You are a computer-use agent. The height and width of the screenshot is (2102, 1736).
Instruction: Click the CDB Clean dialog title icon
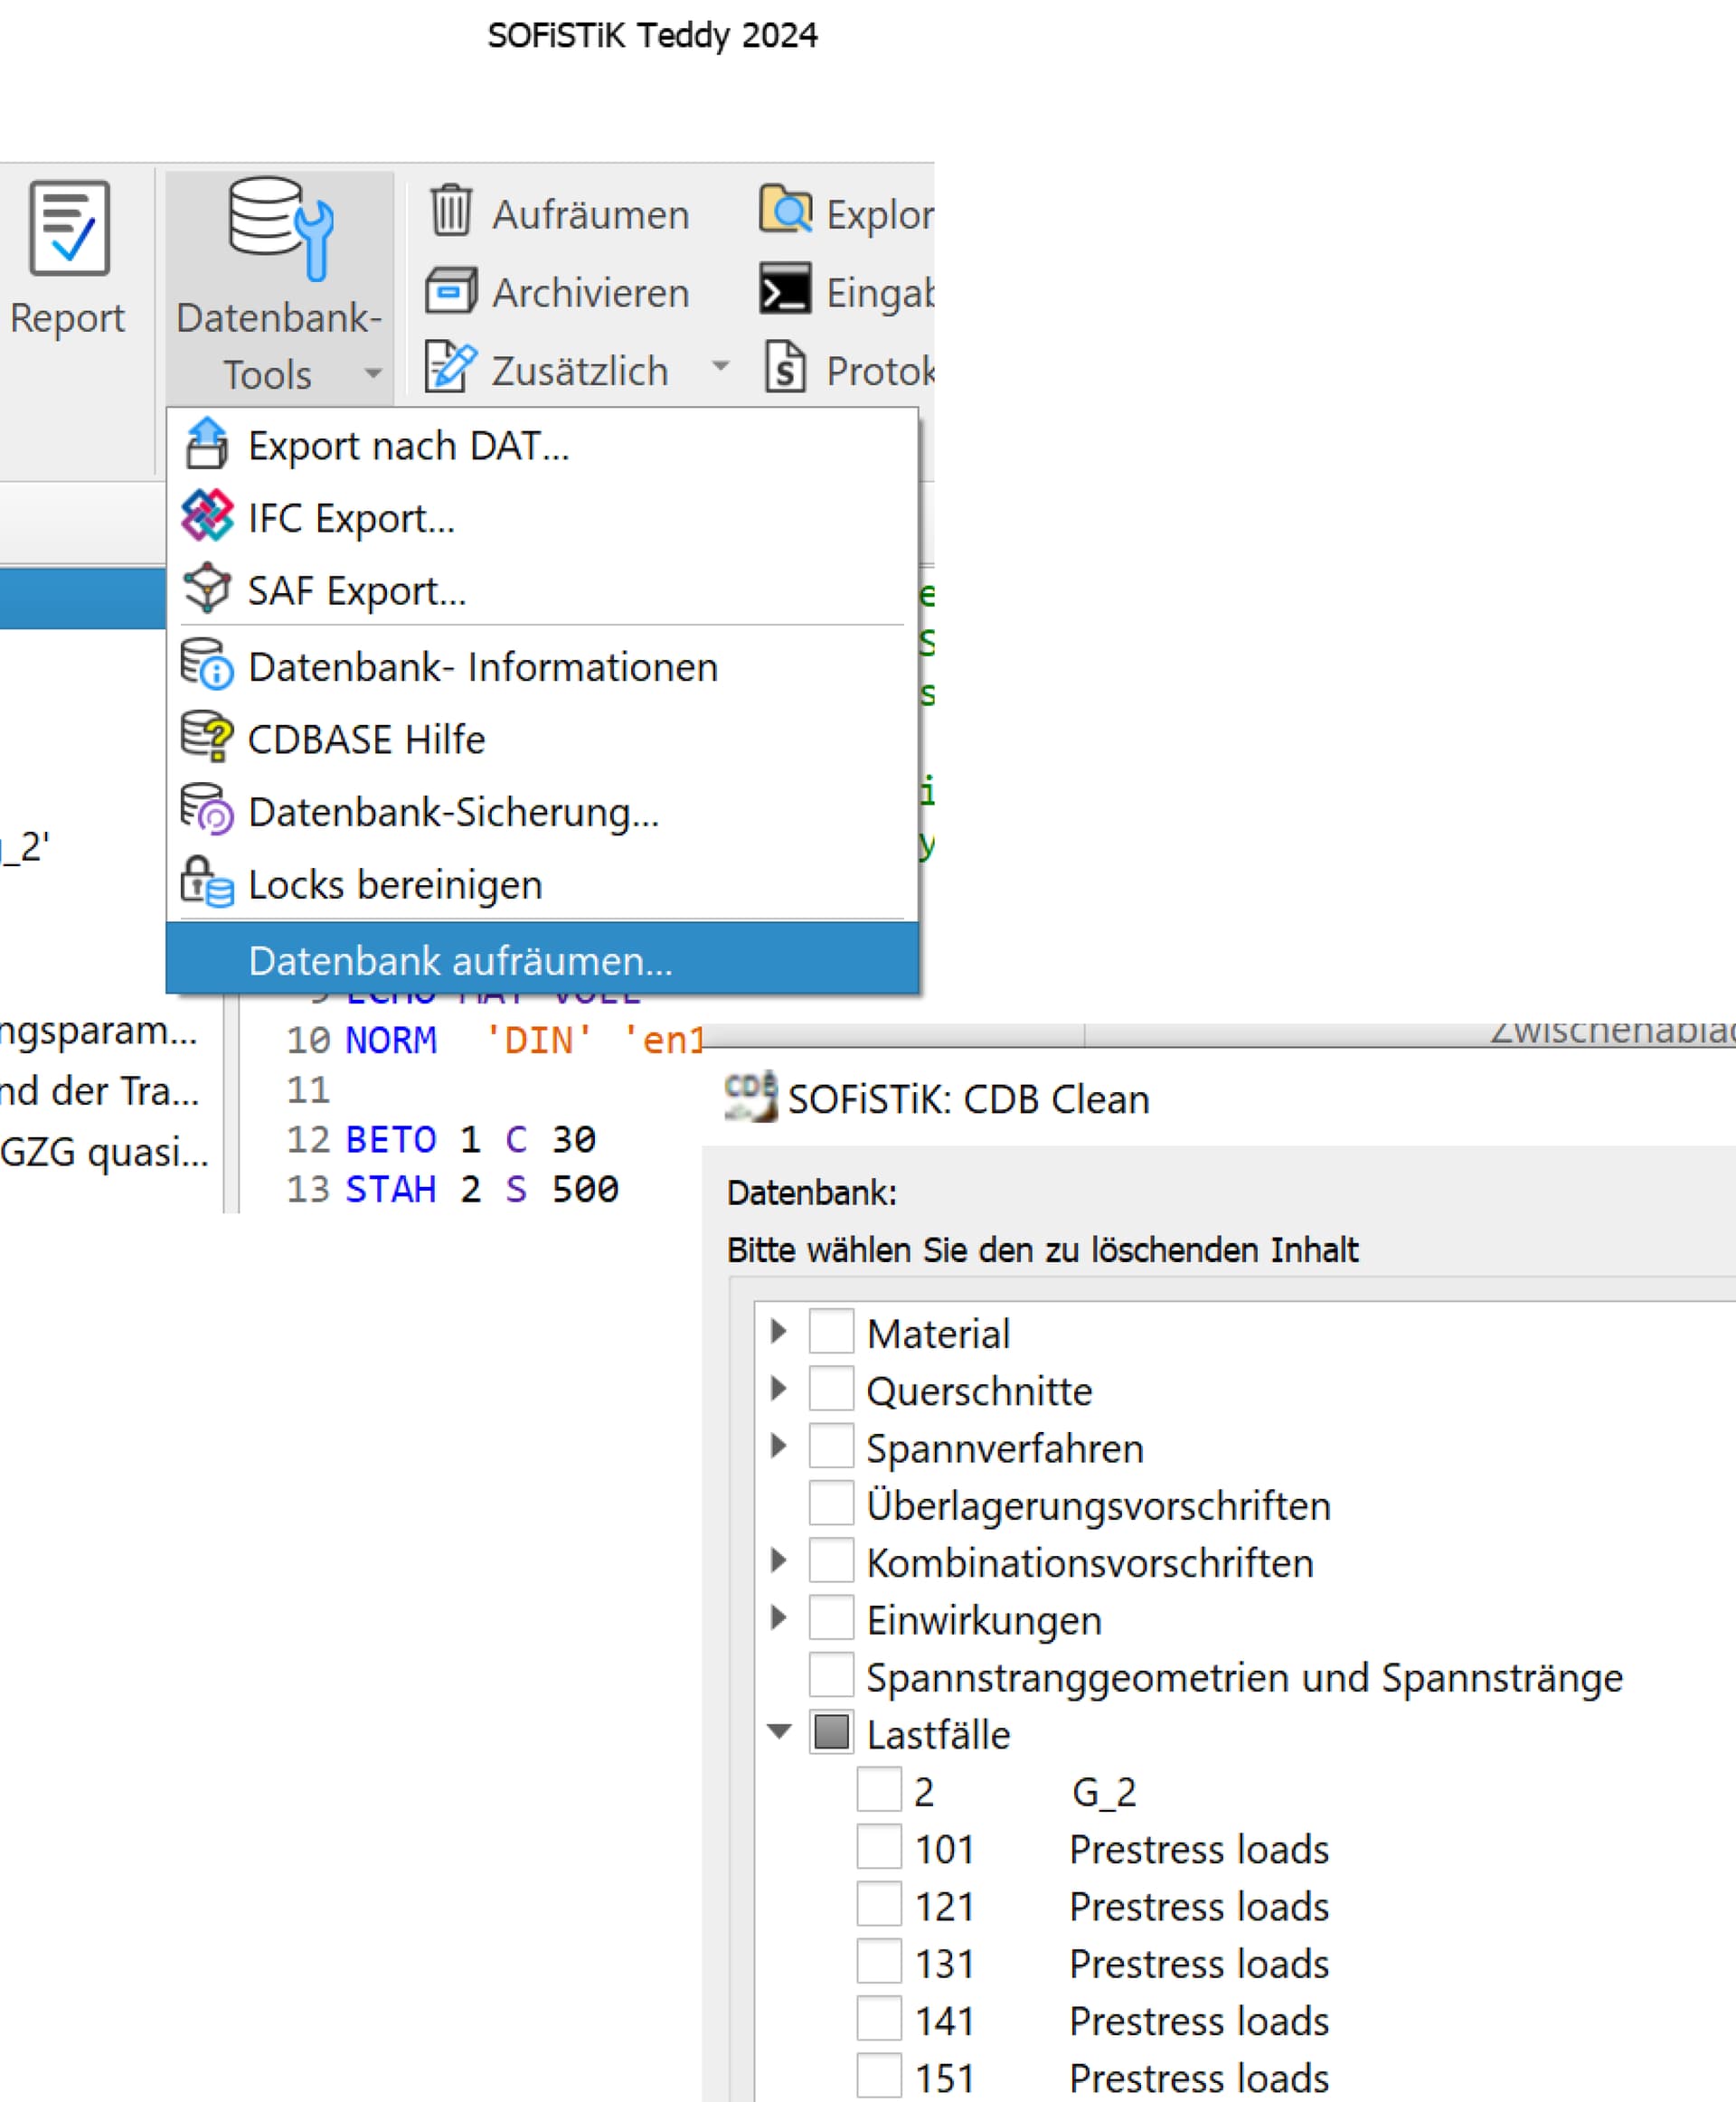coord(751,1097)
